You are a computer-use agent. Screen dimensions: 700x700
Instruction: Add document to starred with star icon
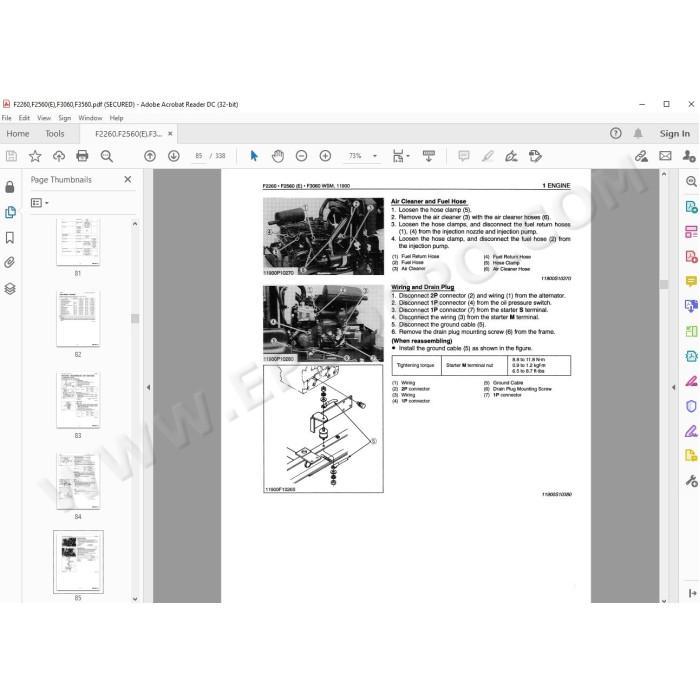point(35,156)
